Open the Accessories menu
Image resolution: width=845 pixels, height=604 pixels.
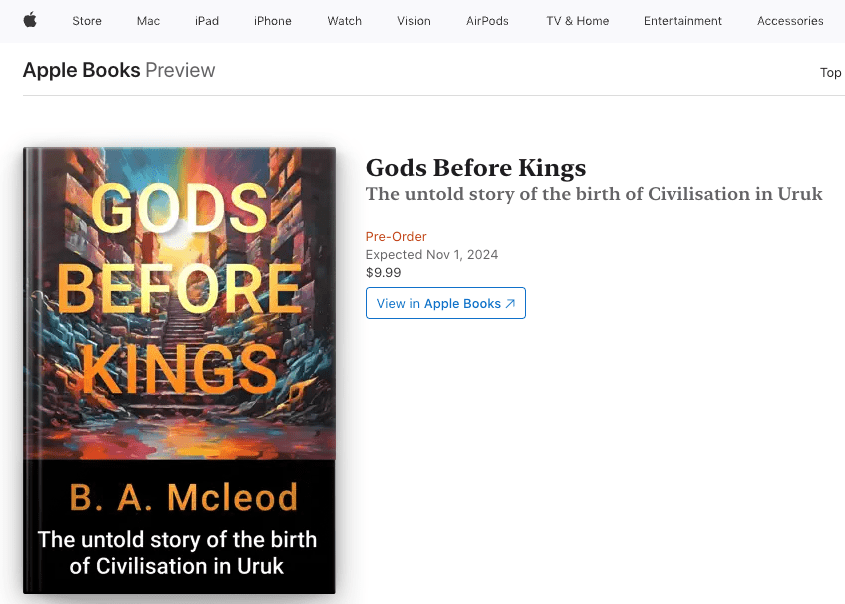click(x=790, y=21)
